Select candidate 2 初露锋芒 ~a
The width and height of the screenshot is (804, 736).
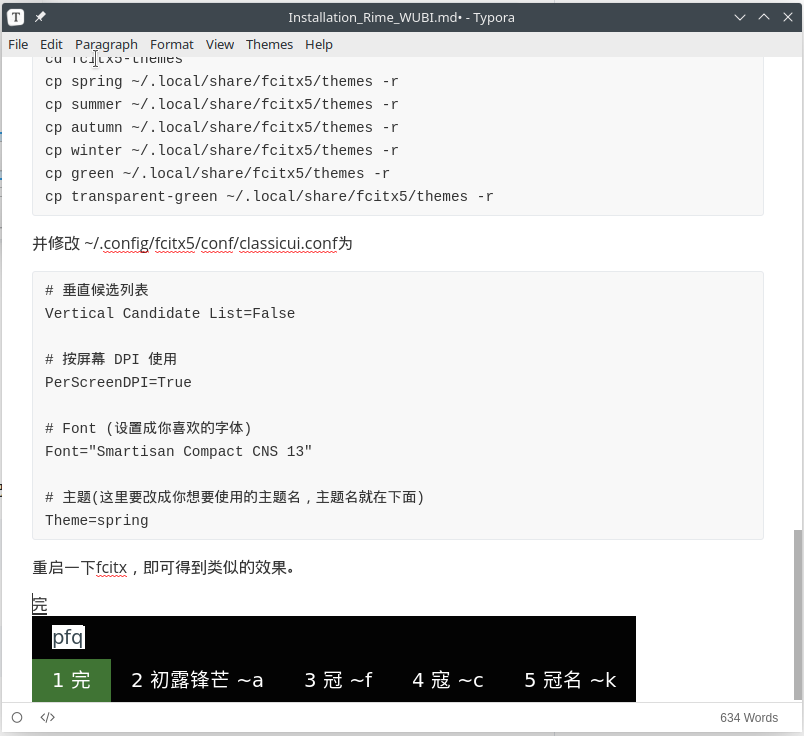[x=197, y=680]
